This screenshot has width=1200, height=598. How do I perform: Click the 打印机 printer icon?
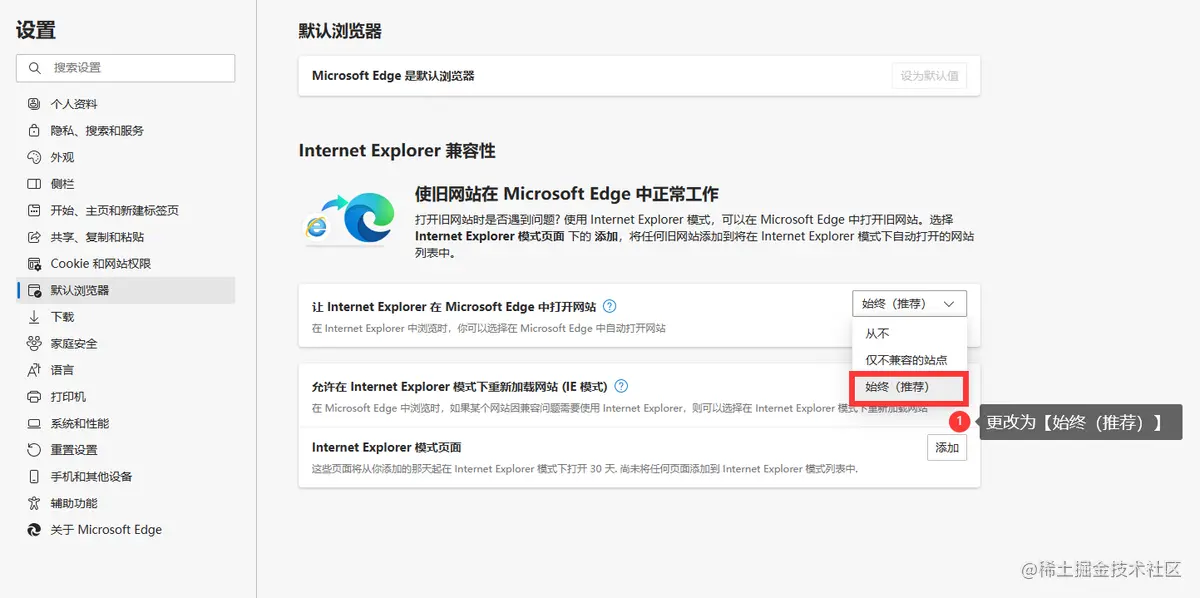coord(34,397)
